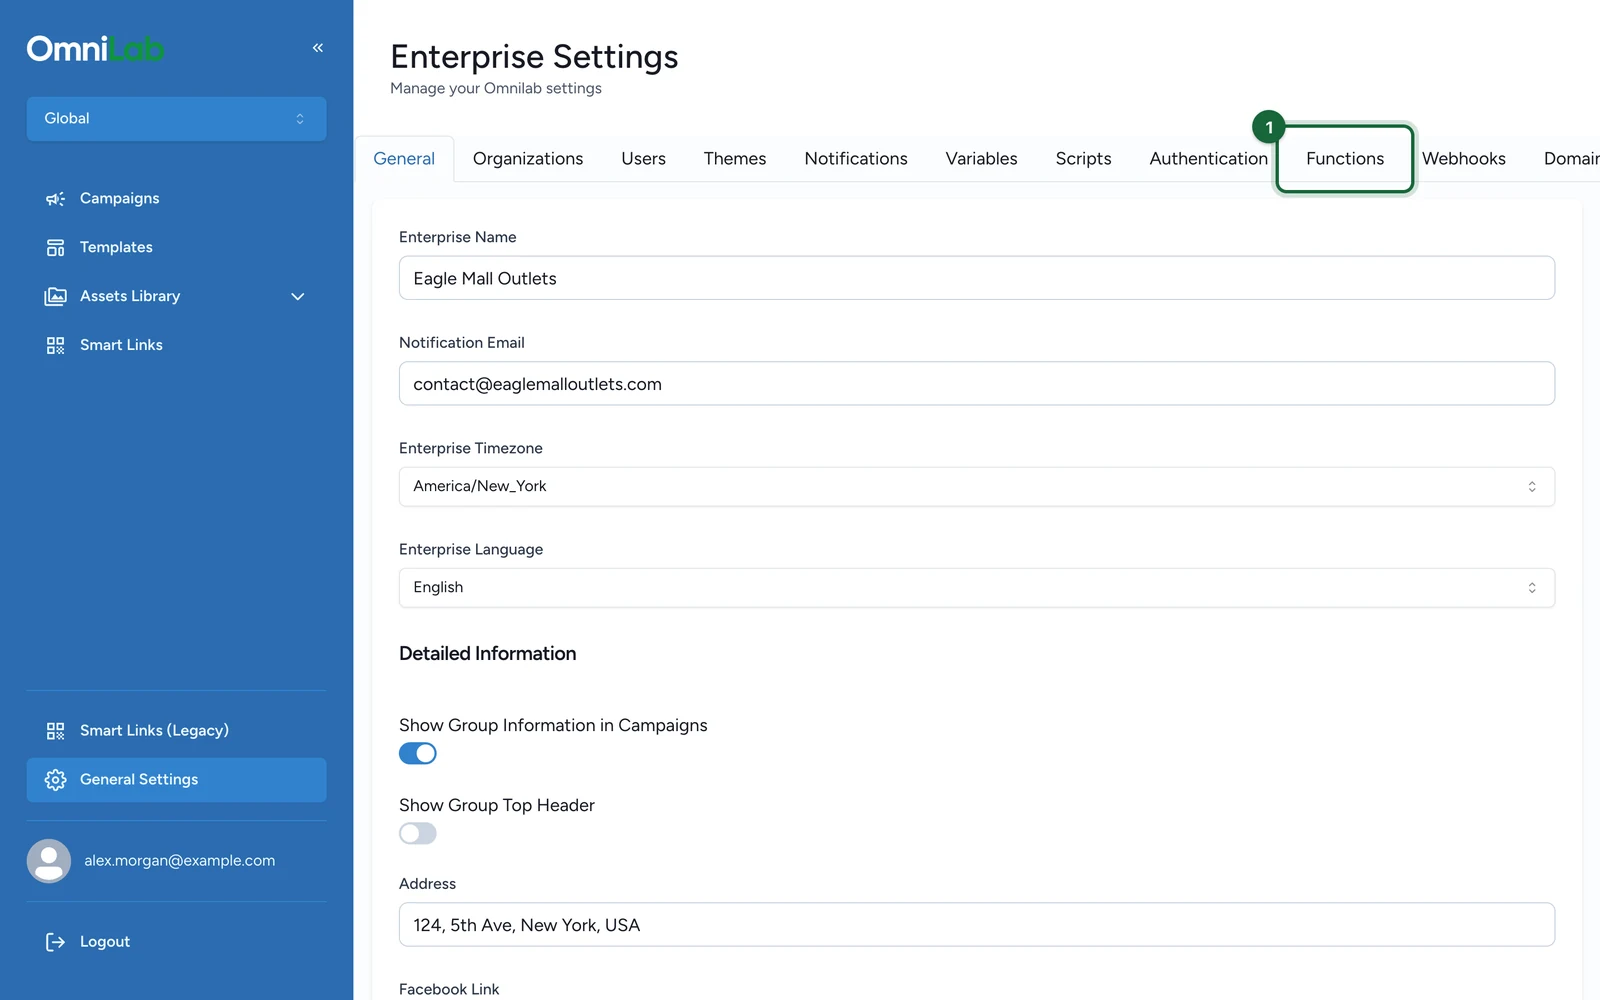This screenshot has width=1600, height=1000.
Task: Go to the Authentication tab
Action: (1209, 159)
